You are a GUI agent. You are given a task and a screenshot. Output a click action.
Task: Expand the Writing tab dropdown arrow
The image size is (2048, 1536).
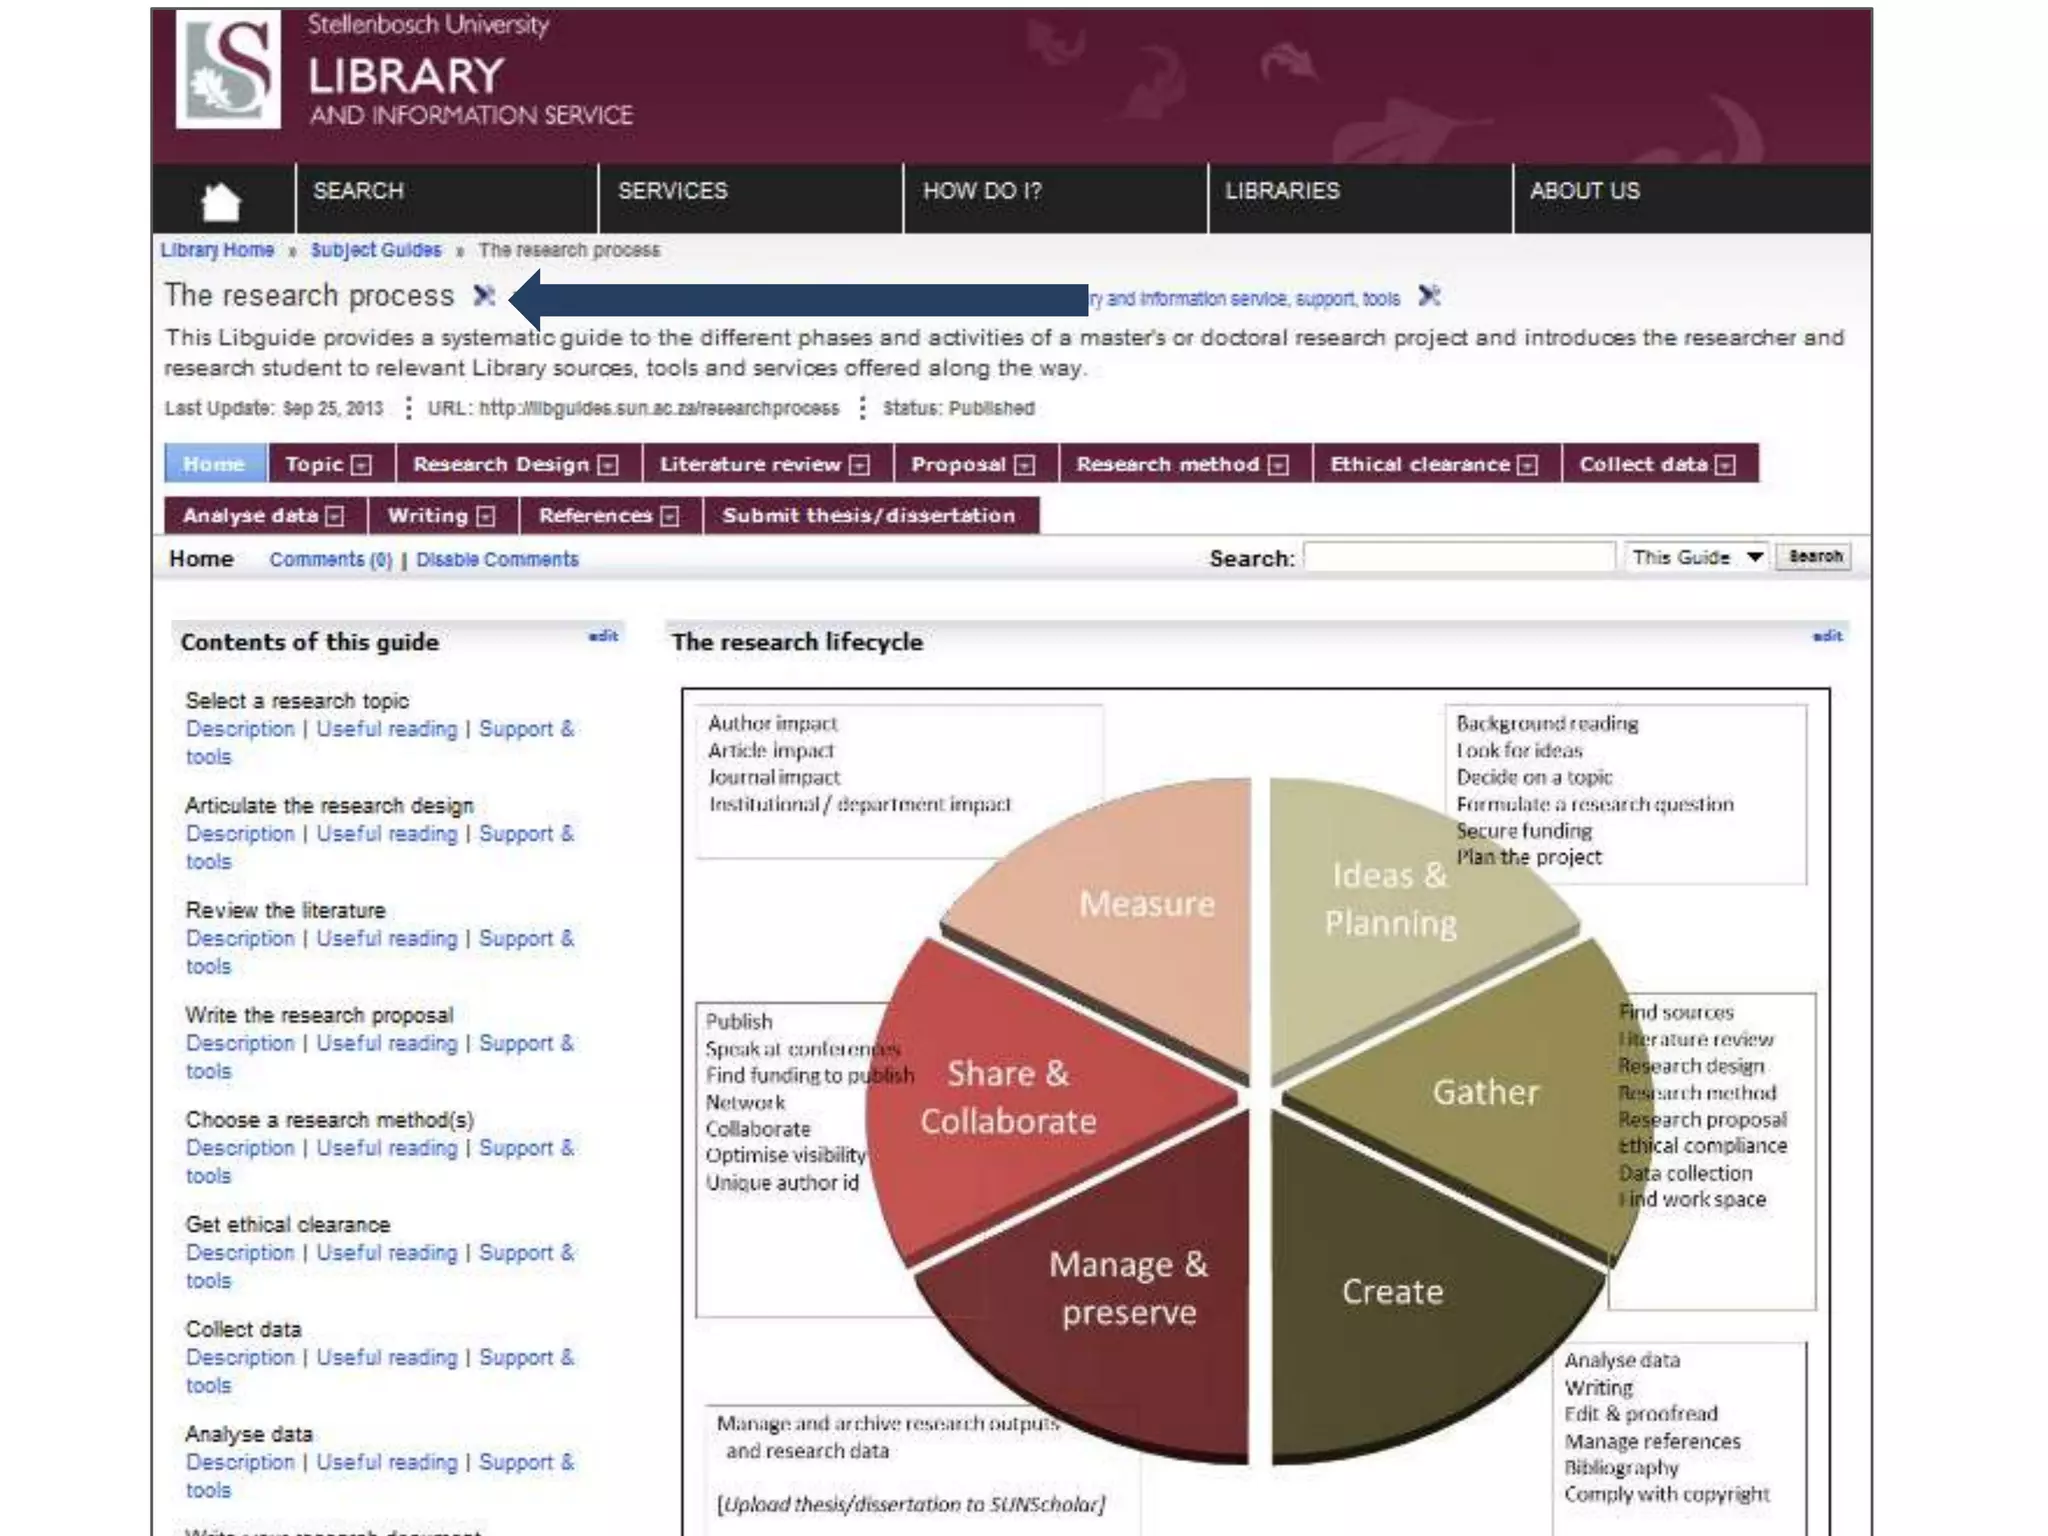pos(486,516)
